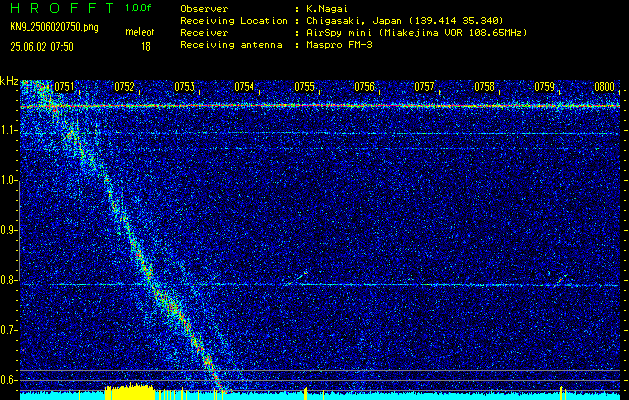
Task: Select the "0.7" frequency axis label
Action: pyautogui.click(x=9, y=330)
